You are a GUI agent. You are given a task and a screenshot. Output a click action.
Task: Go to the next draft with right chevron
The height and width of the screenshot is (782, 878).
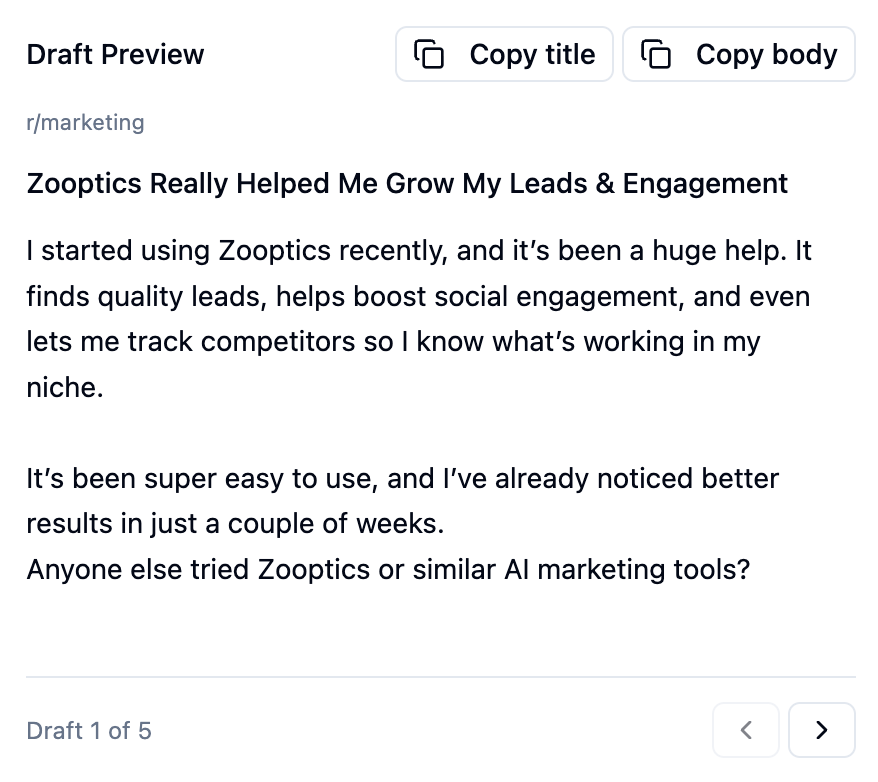[x=821, y=730]
